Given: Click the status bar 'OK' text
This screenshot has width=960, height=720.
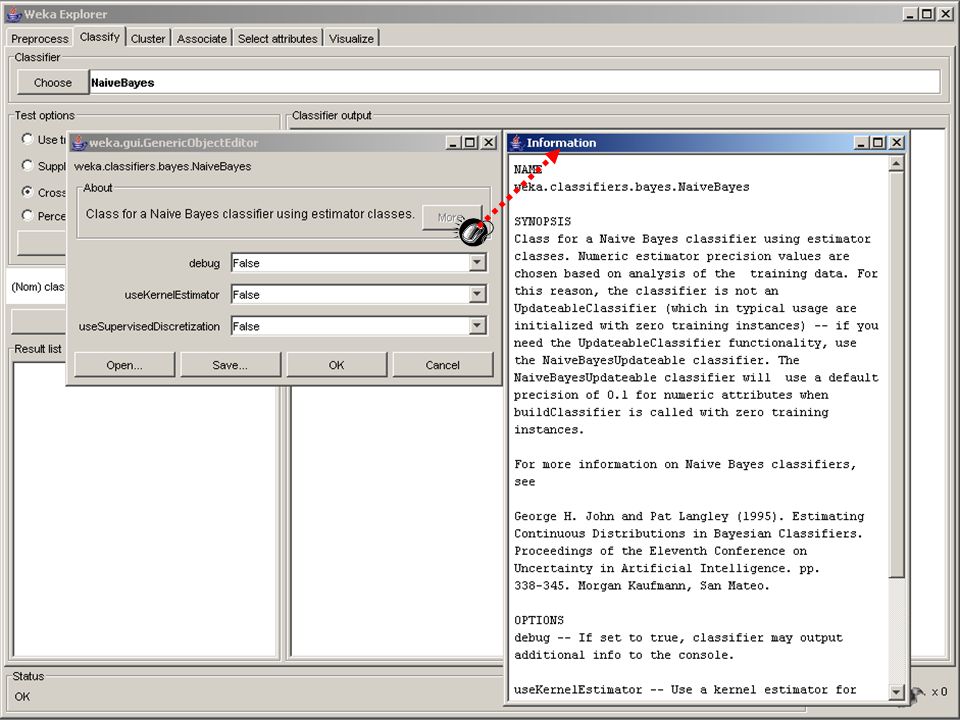Looking at the screenshot, I should (x=22, y=697).
